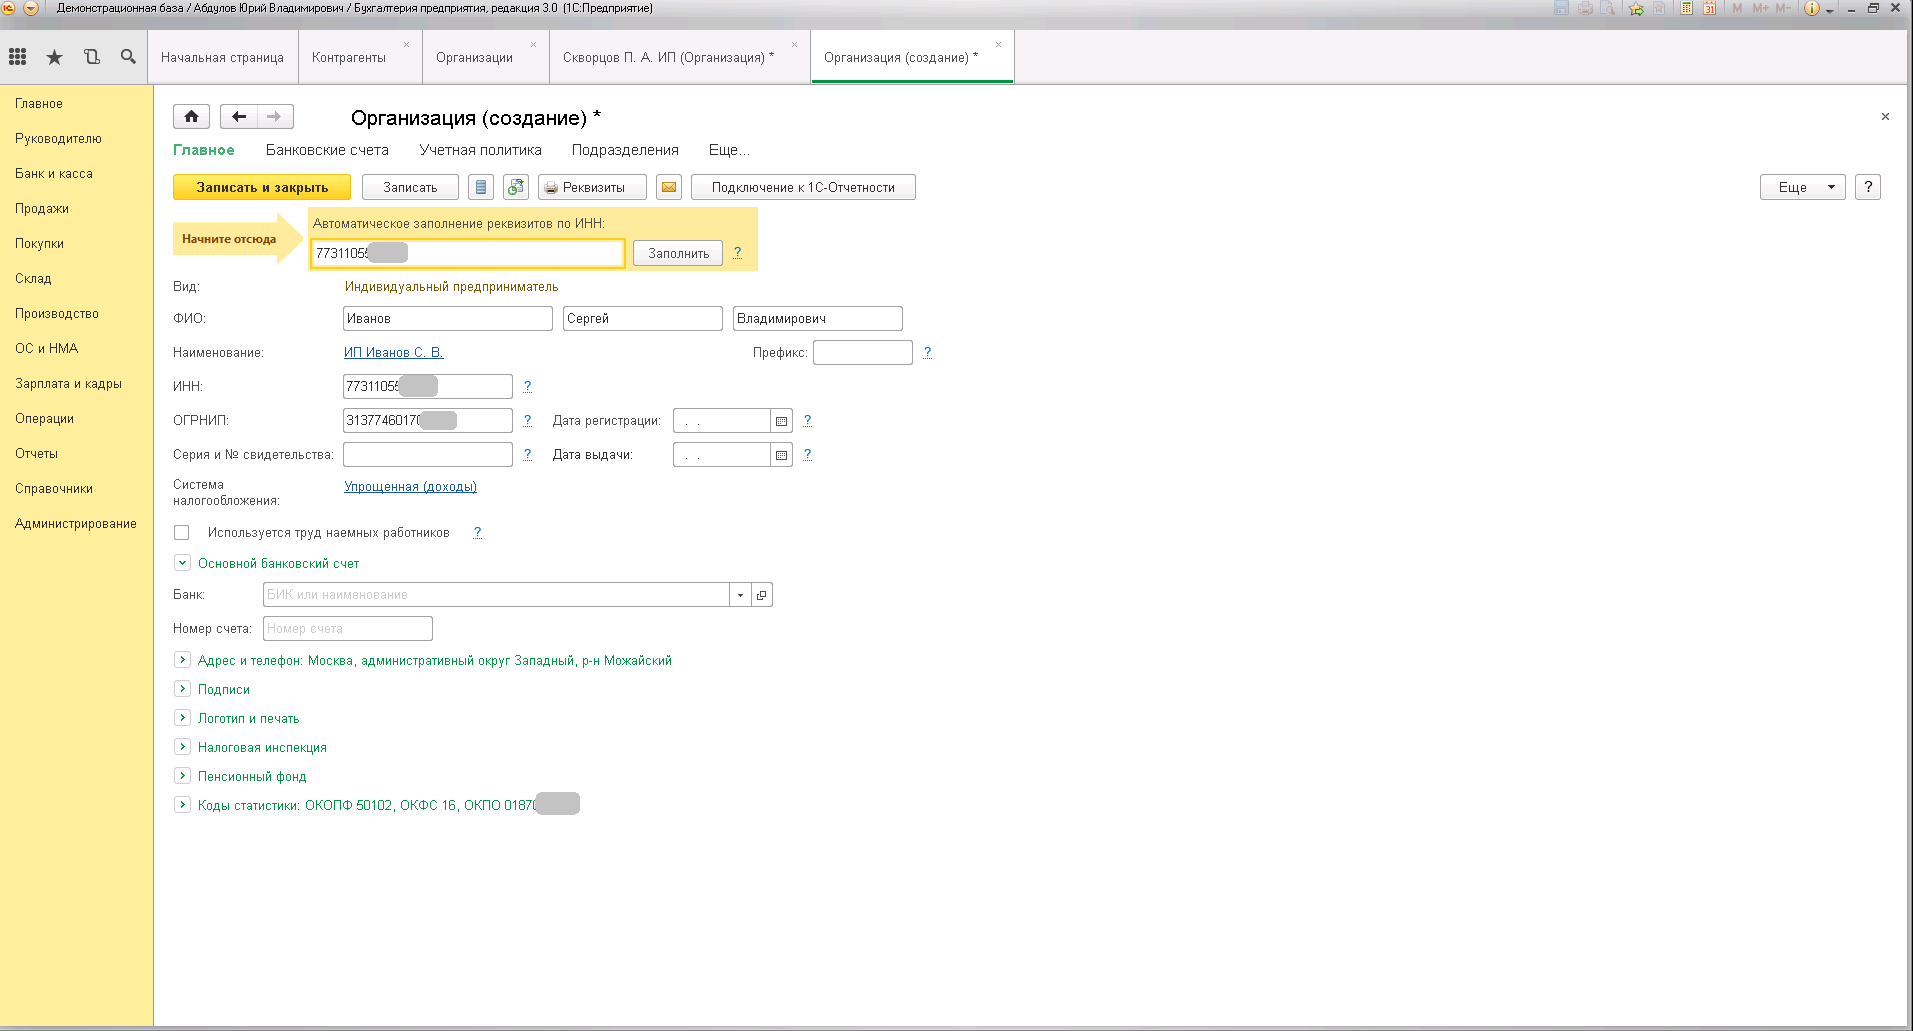Open help for hired workers checkbox

[x=477, y=532]
